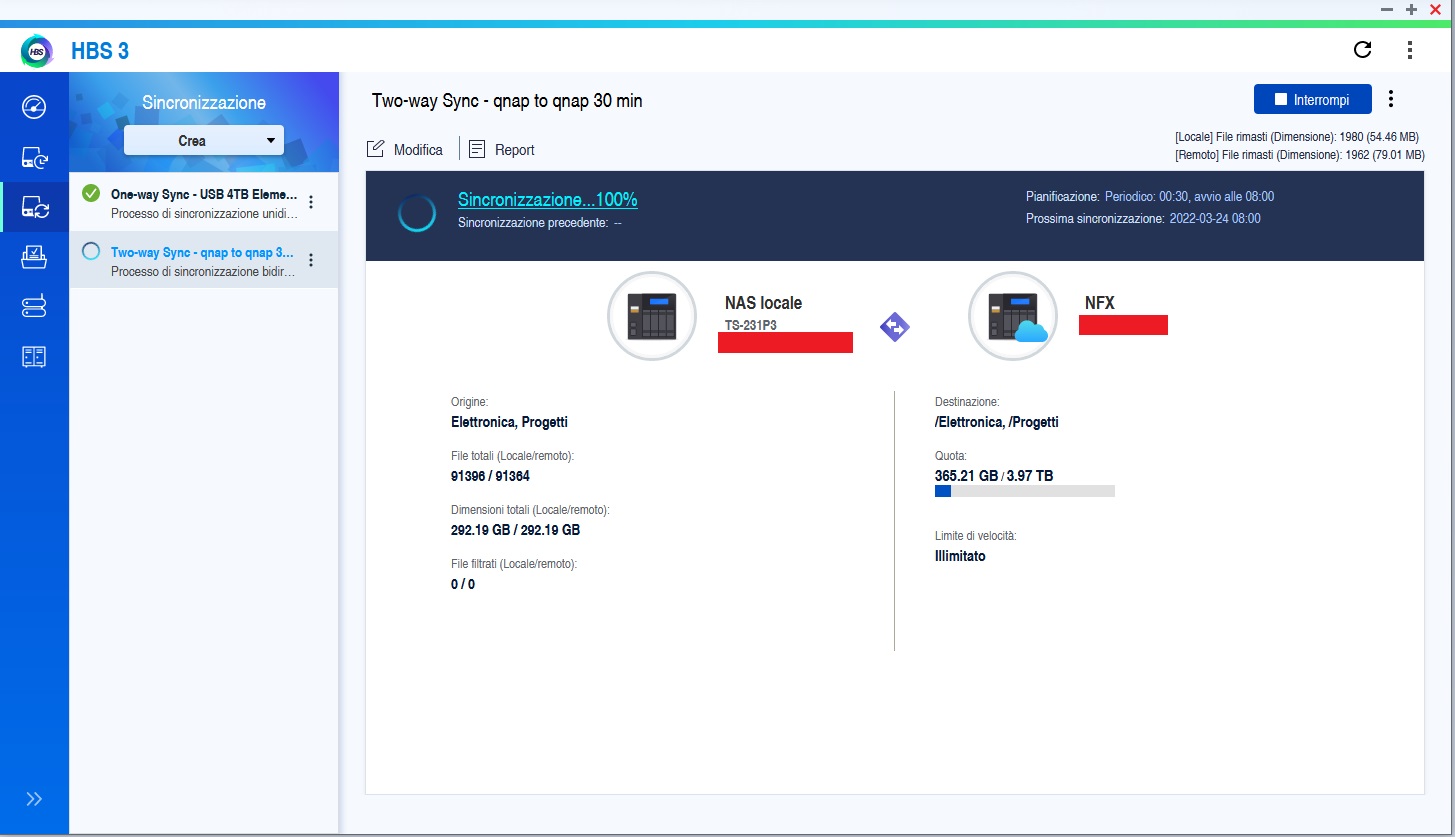Open the Report for this job
The height and width of the screenshot is (837, 1455).
click(502, 150)
